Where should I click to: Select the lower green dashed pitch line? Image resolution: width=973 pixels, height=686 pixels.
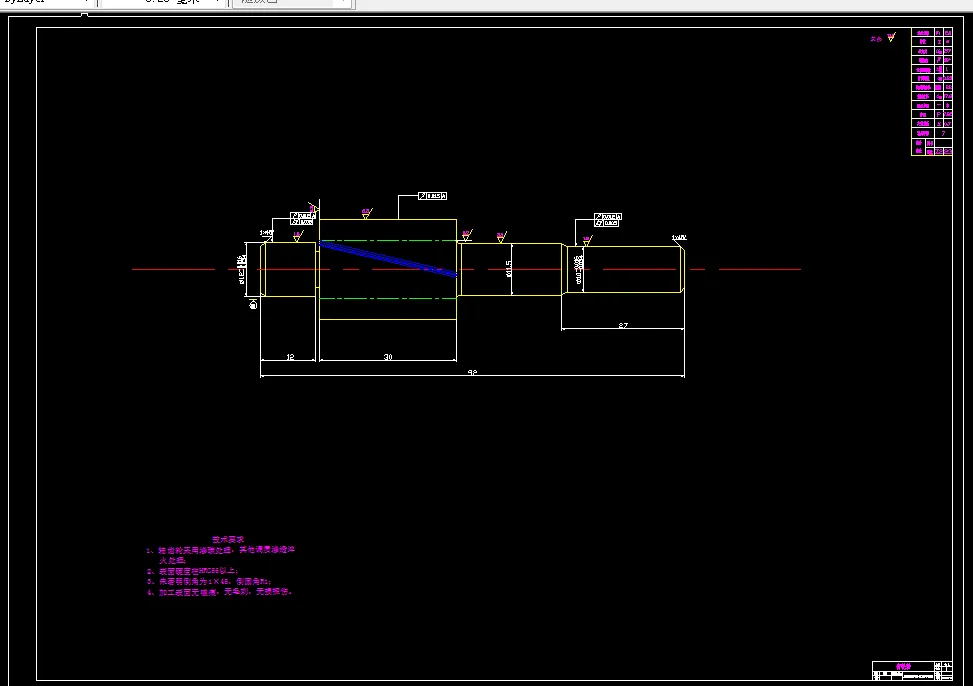coord(388,299)
